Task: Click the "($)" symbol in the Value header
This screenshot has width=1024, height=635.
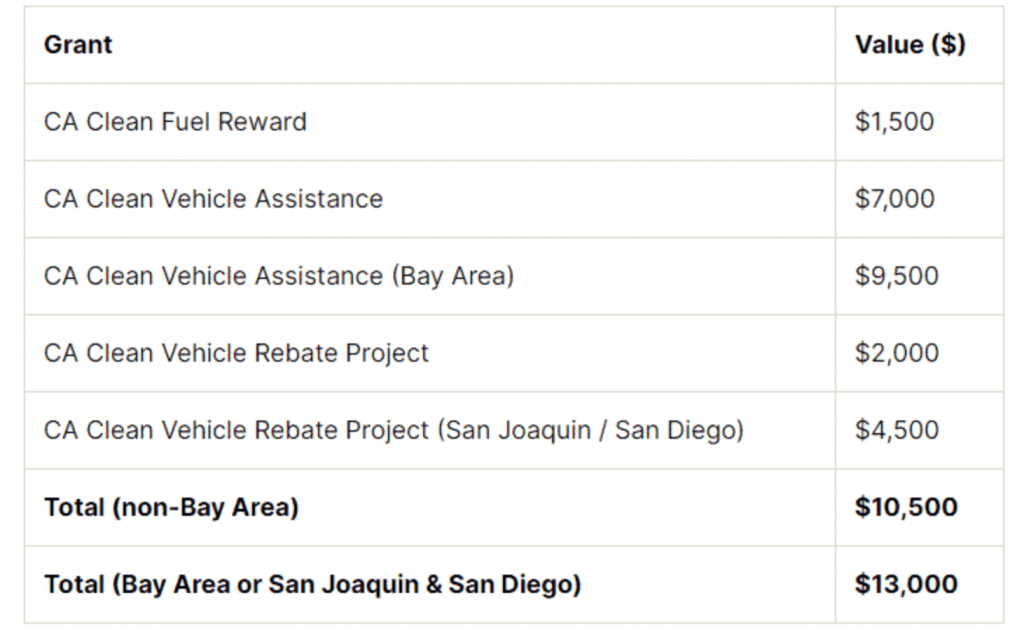Action: [945, 45]
